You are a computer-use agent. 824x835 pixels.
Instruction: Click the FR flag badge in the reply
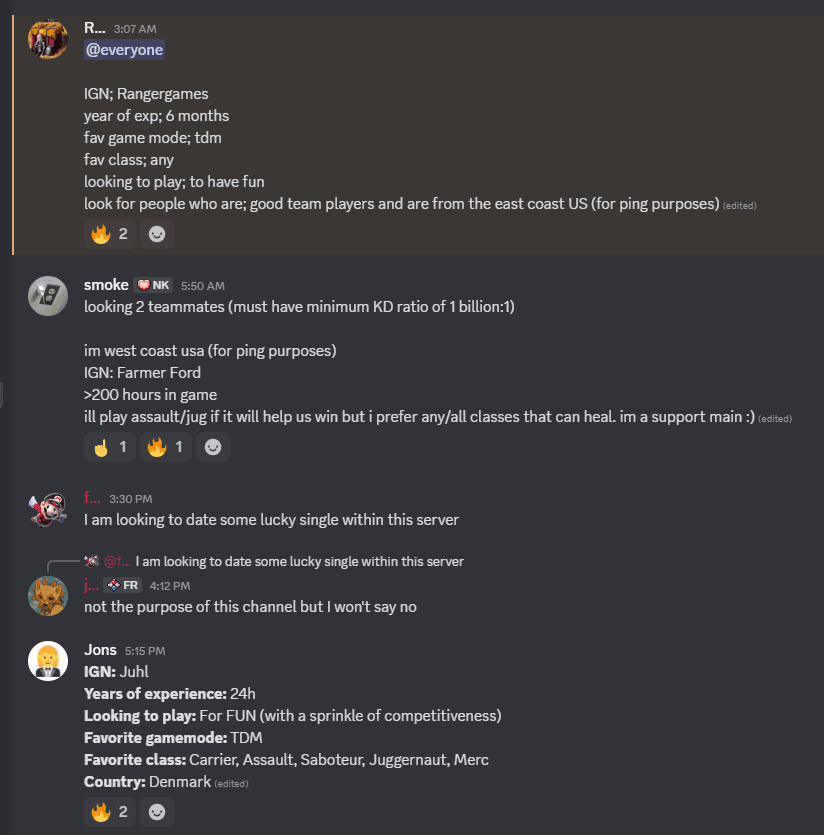123,585
